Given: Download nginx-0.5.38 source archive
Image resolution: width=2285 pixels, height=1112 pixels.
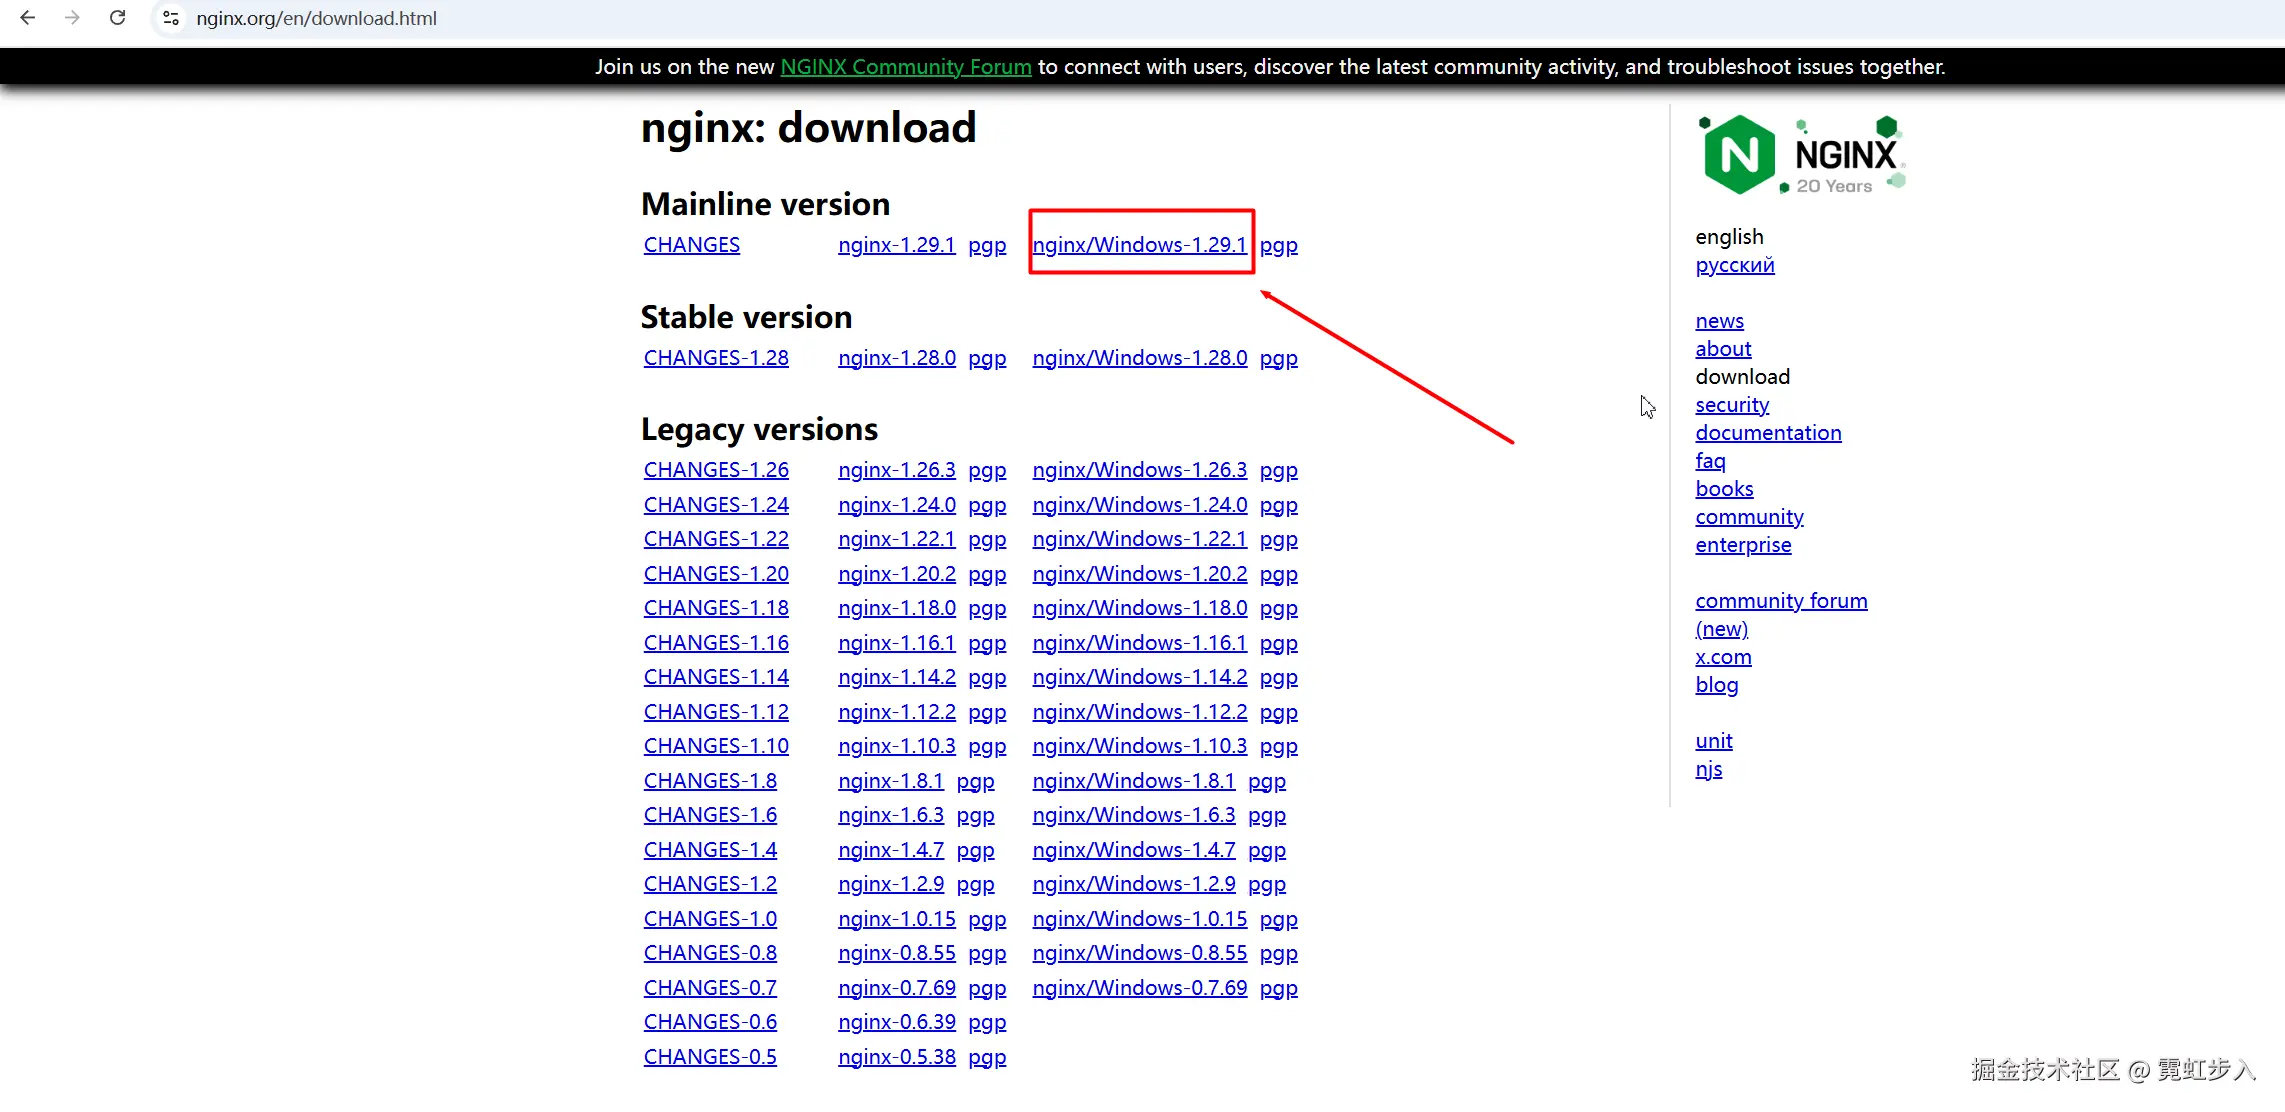Looking at the screenshot, I should point(896,1057).
